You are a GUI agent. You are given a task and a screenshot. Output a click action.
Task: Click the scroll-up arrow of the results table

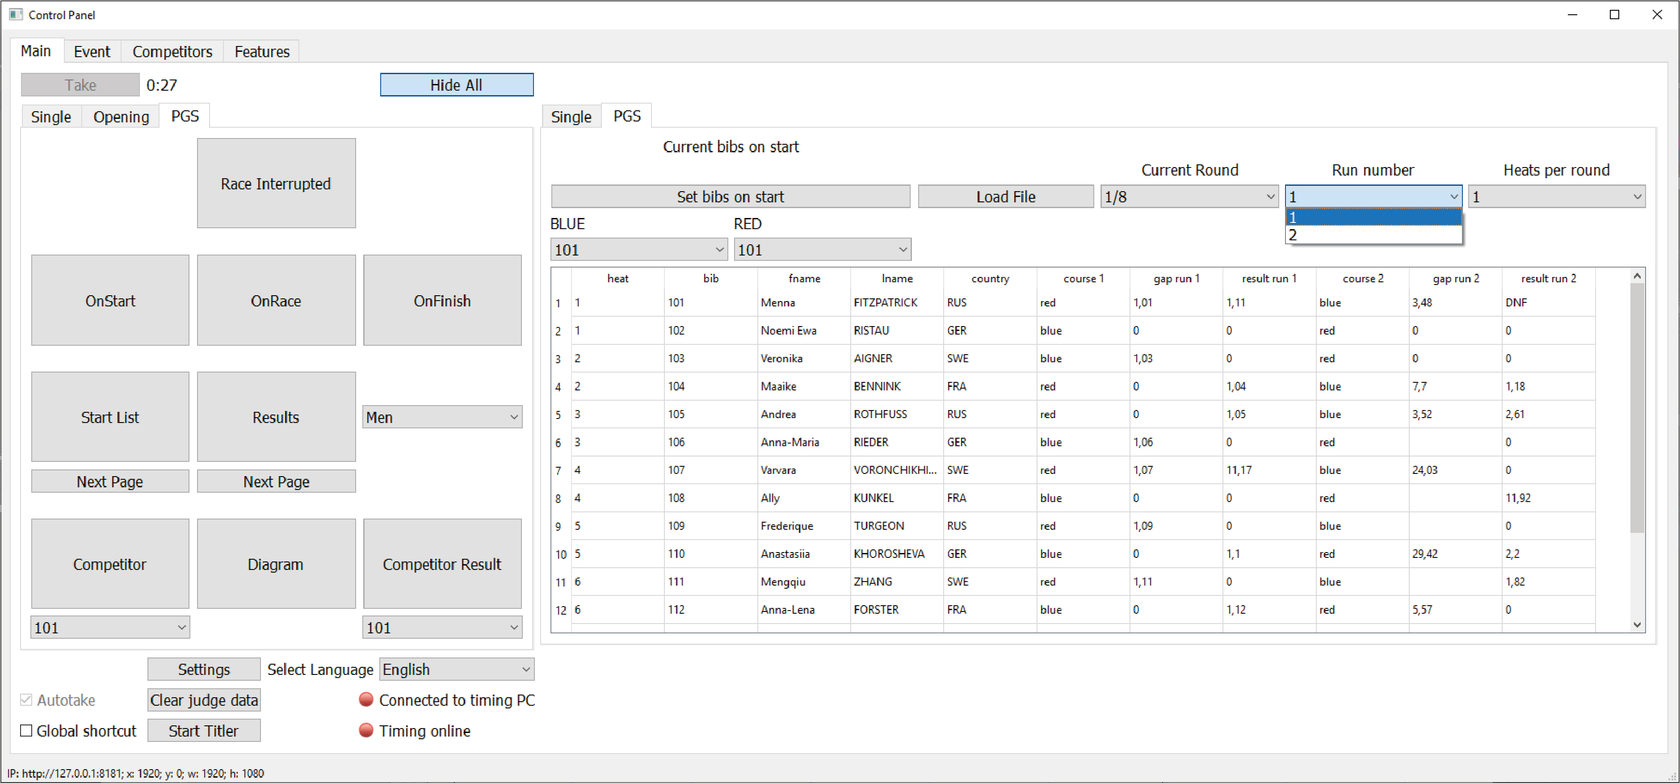pyautogui.click(x=1637, y=275)
